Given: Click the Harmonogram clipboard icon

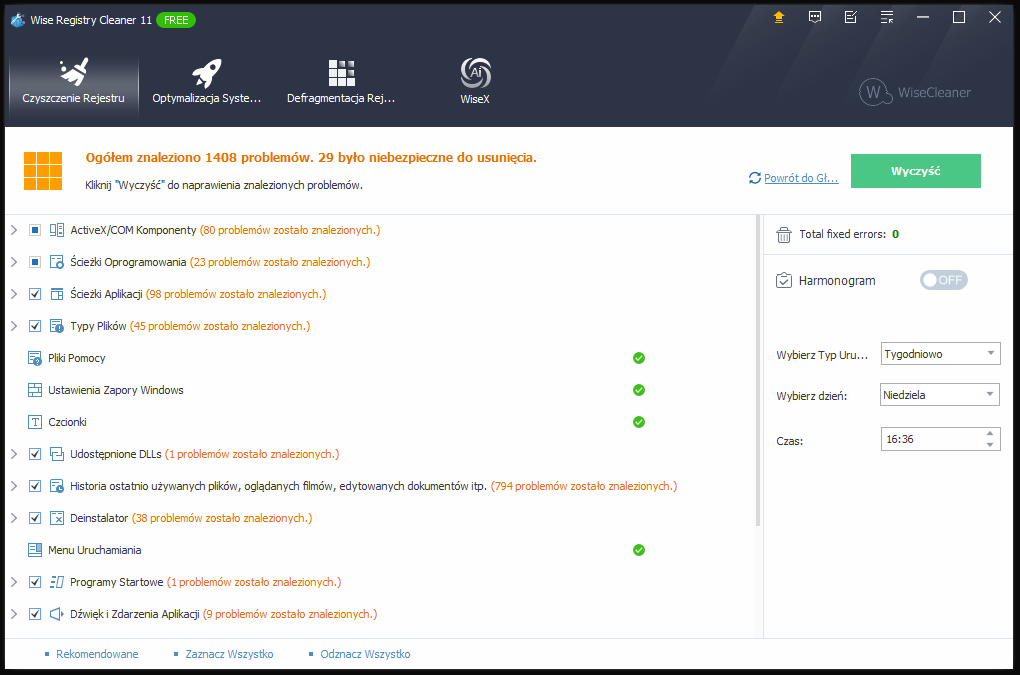Looking at the screenshot, I should (x=784, y=280).
